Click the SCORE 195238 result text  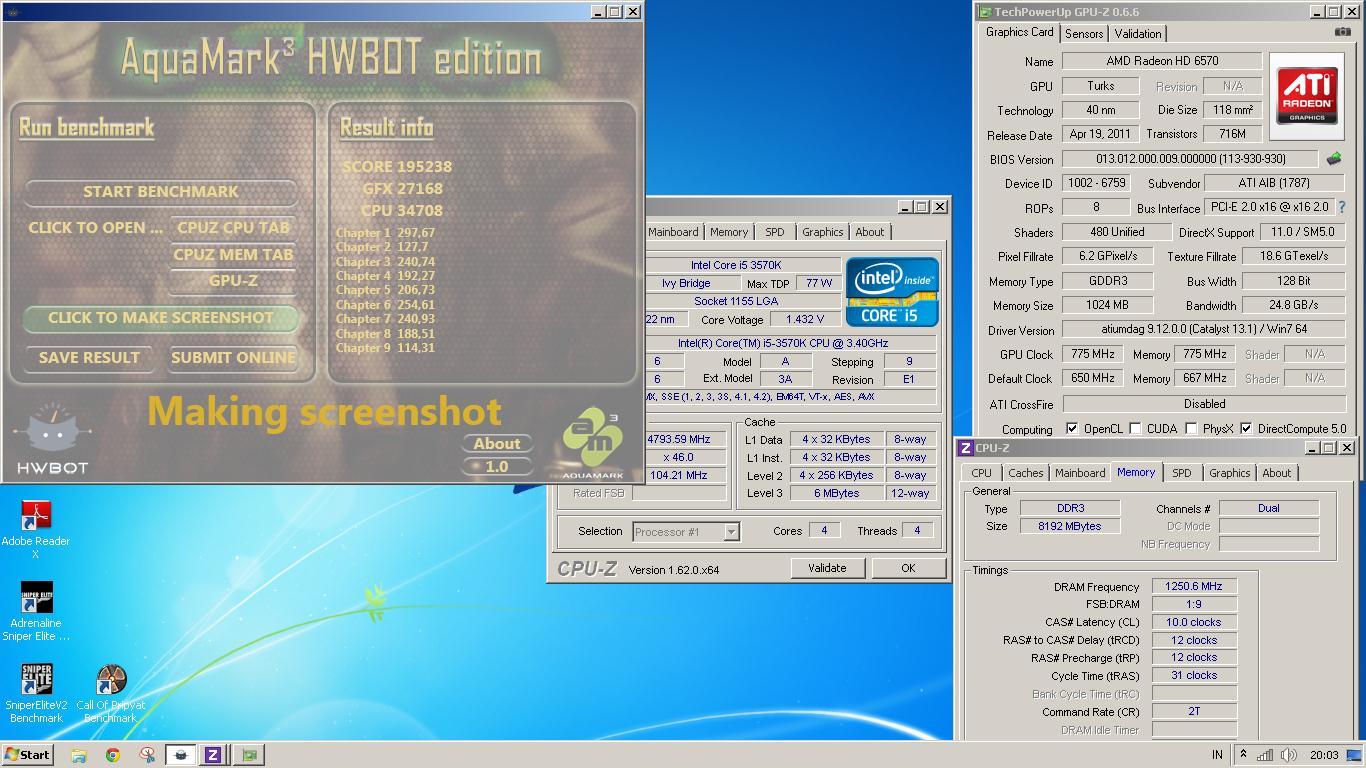click(x=397, y=167)
